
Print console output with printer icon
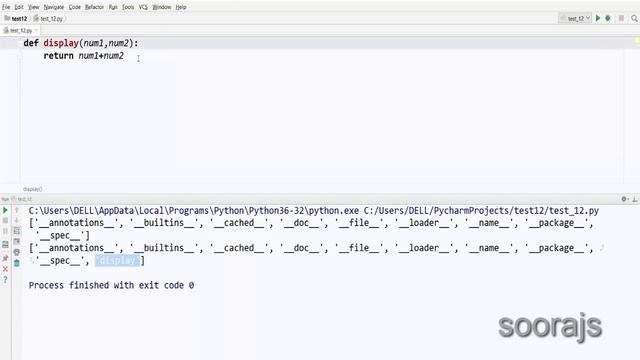pos(17,253)
